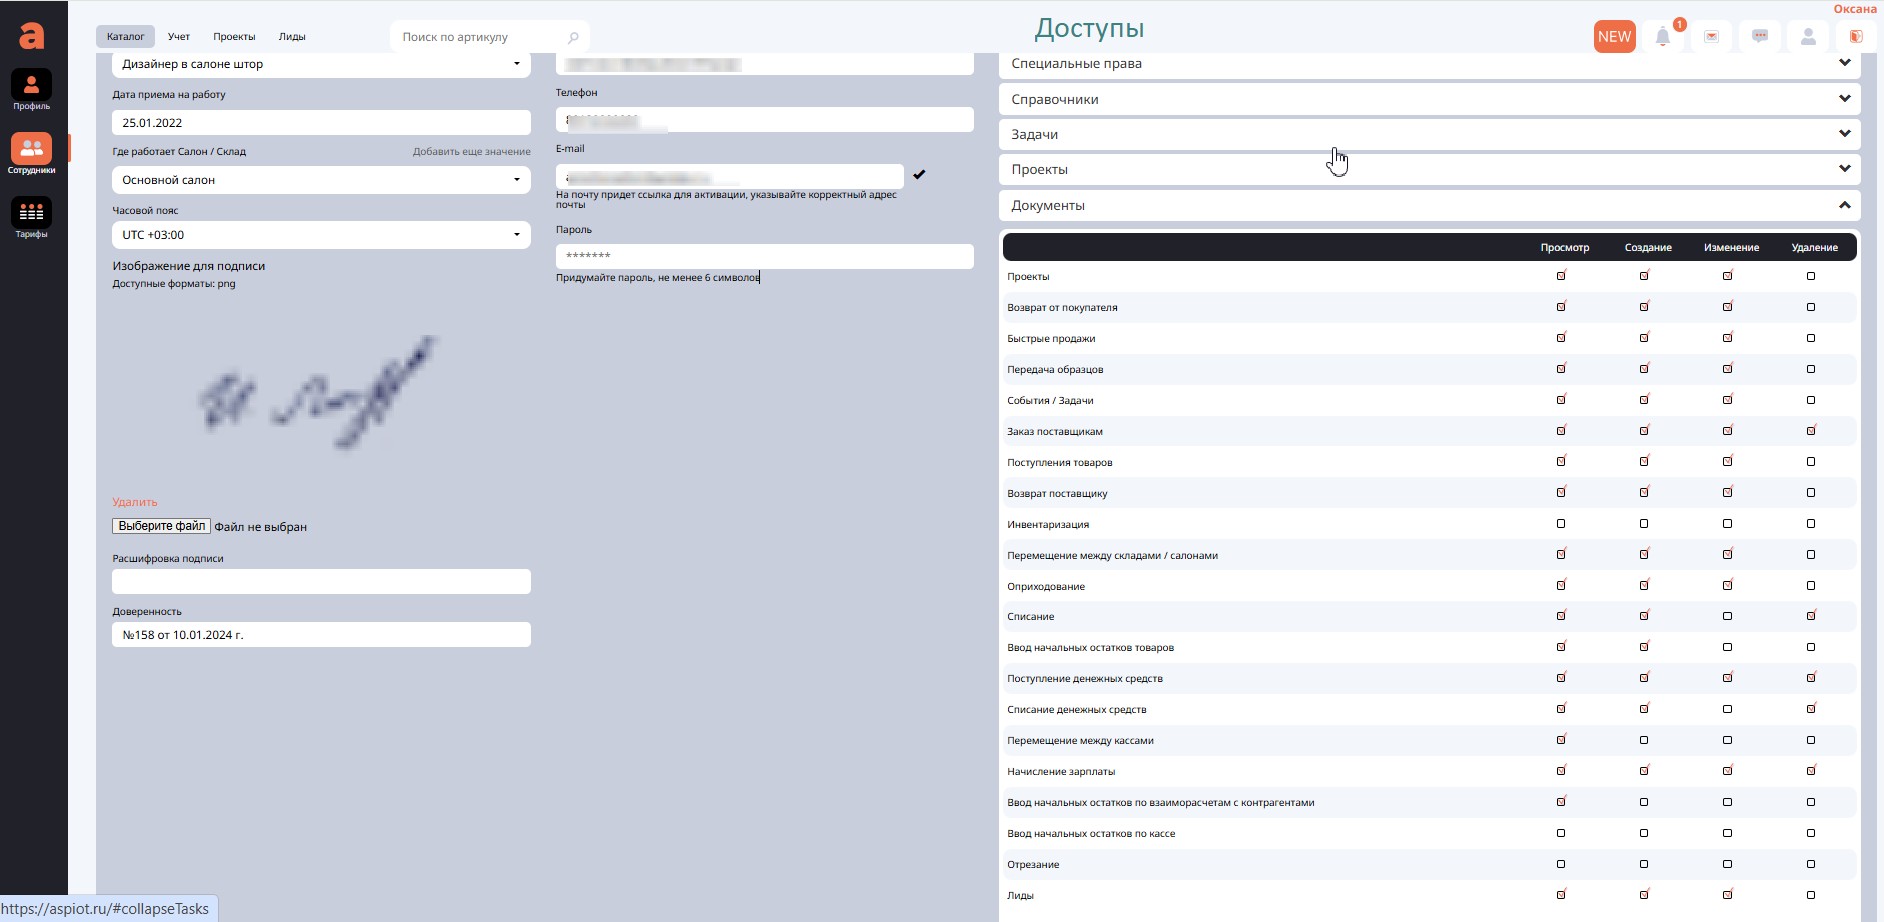Click the user account icon in header
The image size is (1884, 922).
coord(1808,37)
